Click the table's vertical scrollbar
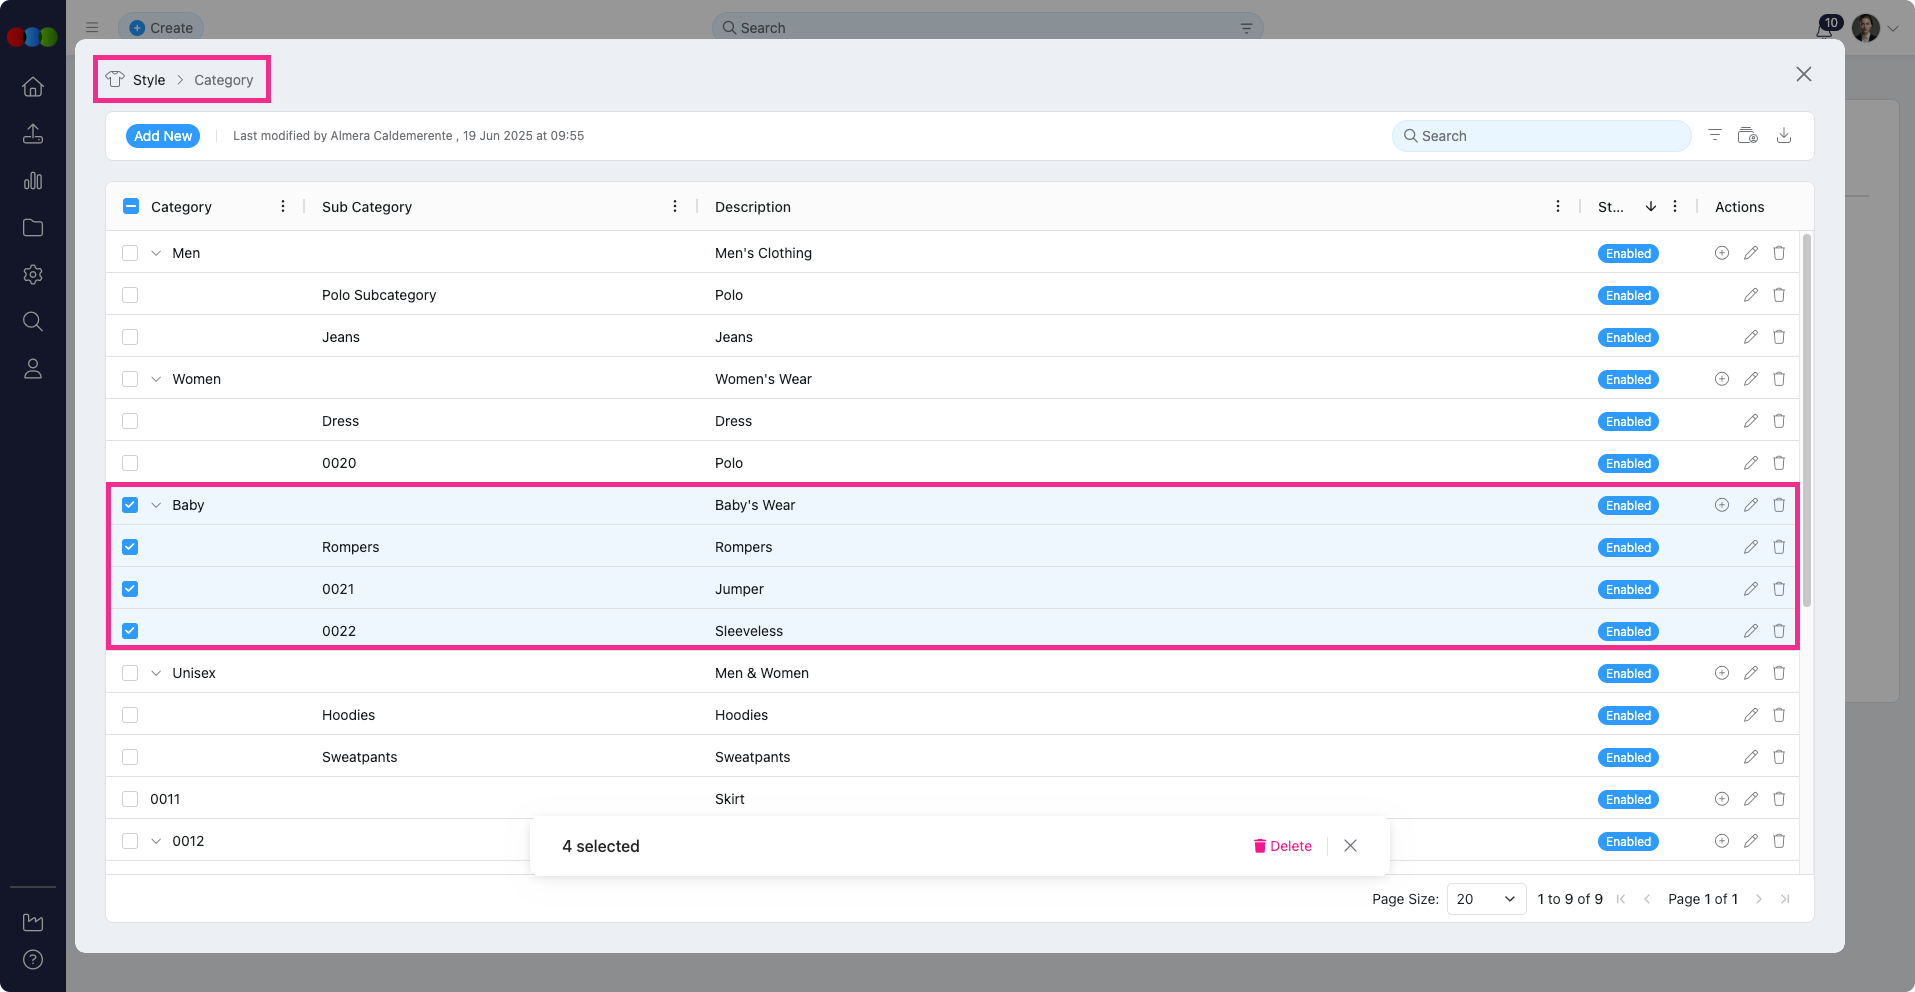The image size is (1915, 992). [x=1806, y=420]
